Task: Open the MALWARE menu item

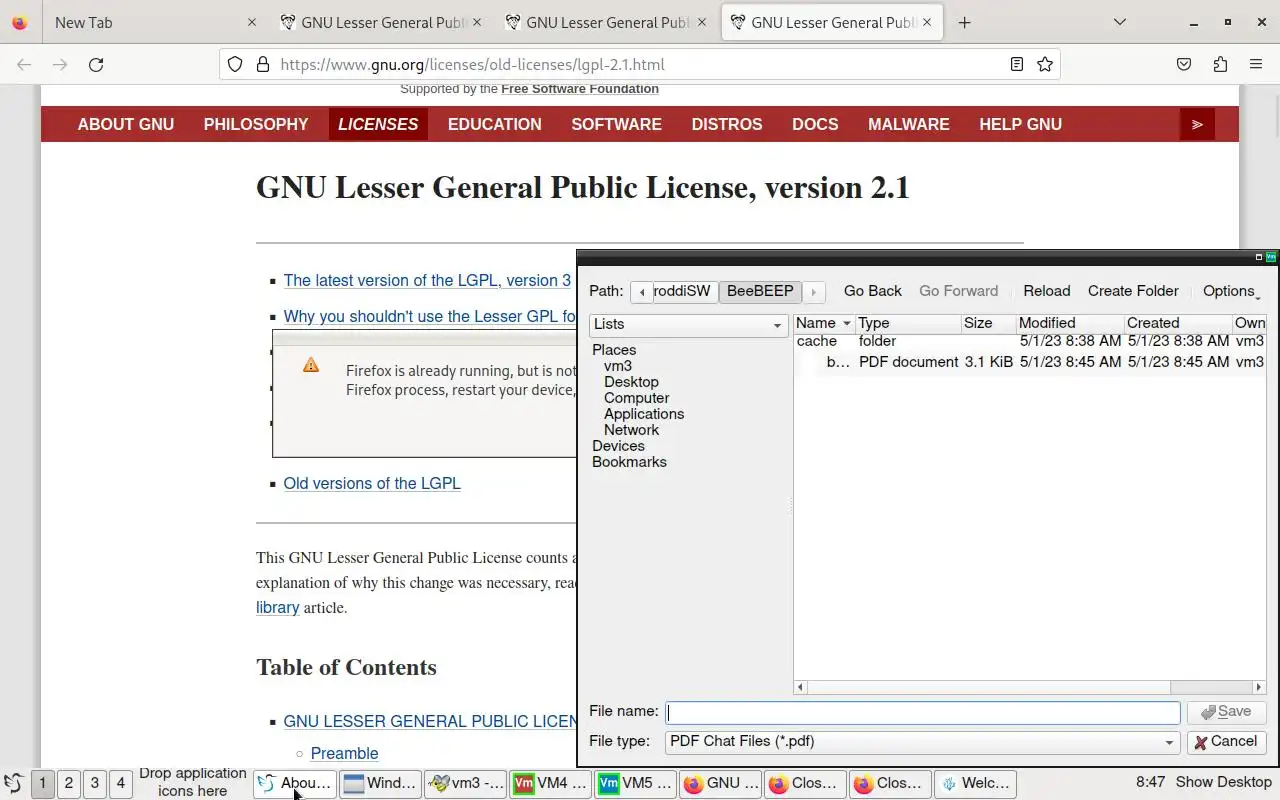Action: pyautogui.click(x=909, y=124)
